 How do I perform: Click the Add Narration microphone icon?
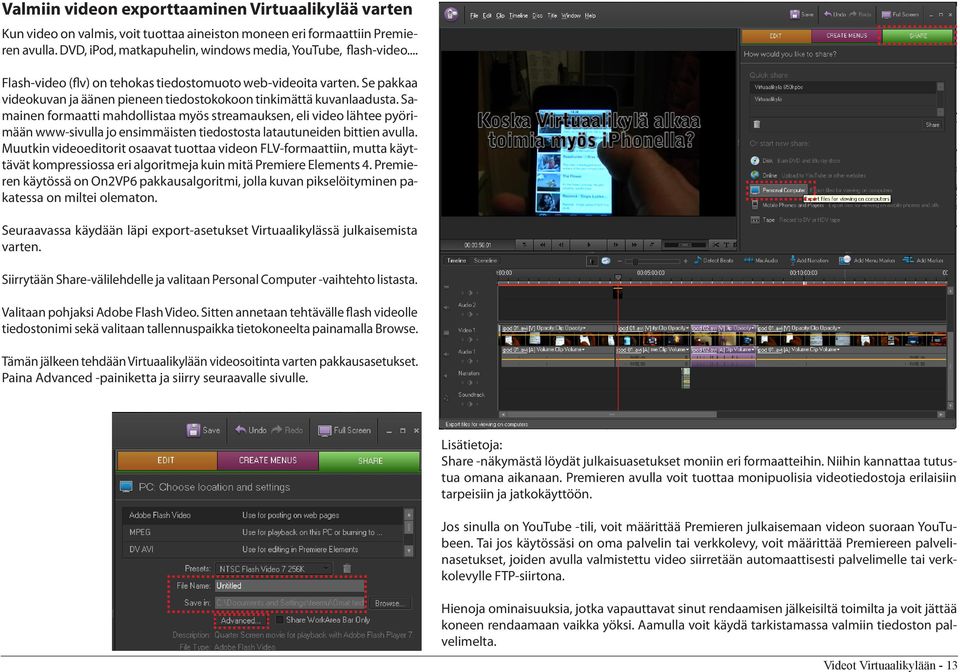793,260
